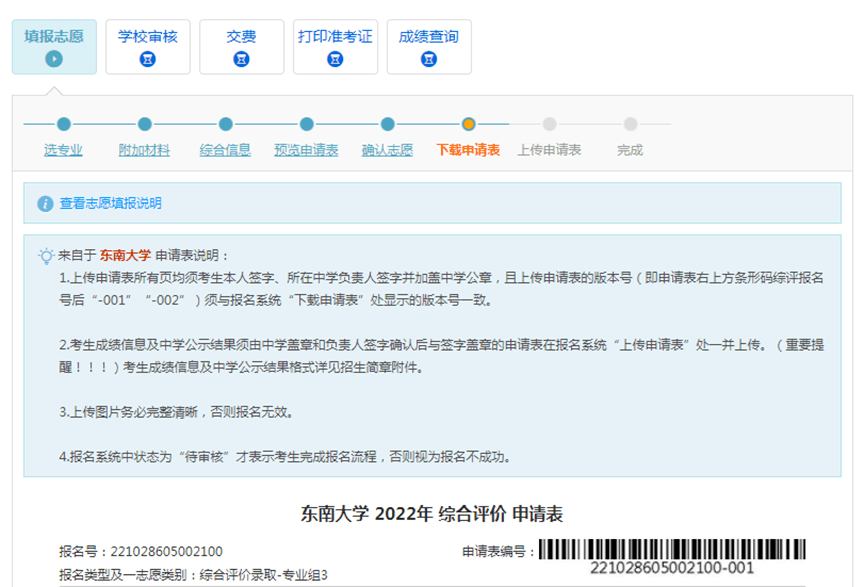The image size is (864, 587).
Task: Click the barcode number 221028605002100-001
Action: coord(672,568)
